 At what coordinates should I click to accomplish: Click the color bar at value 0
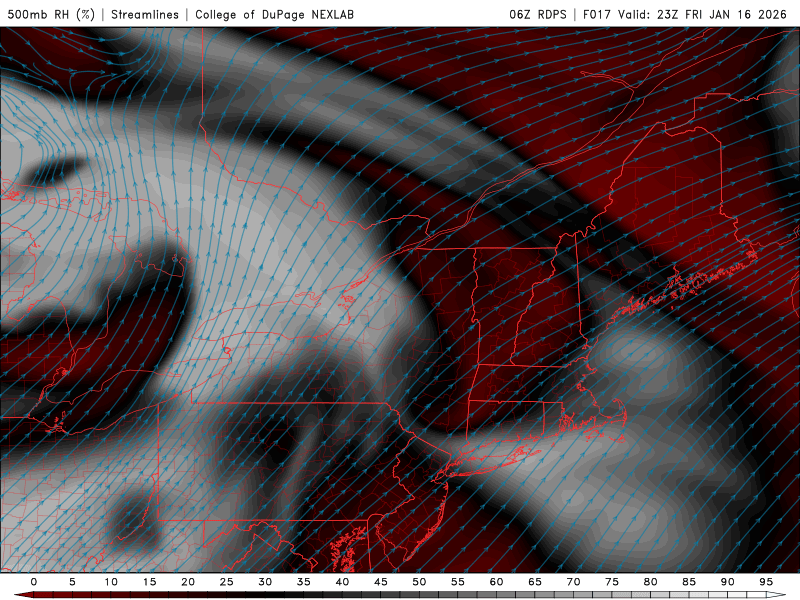click(x=34, y=595)
